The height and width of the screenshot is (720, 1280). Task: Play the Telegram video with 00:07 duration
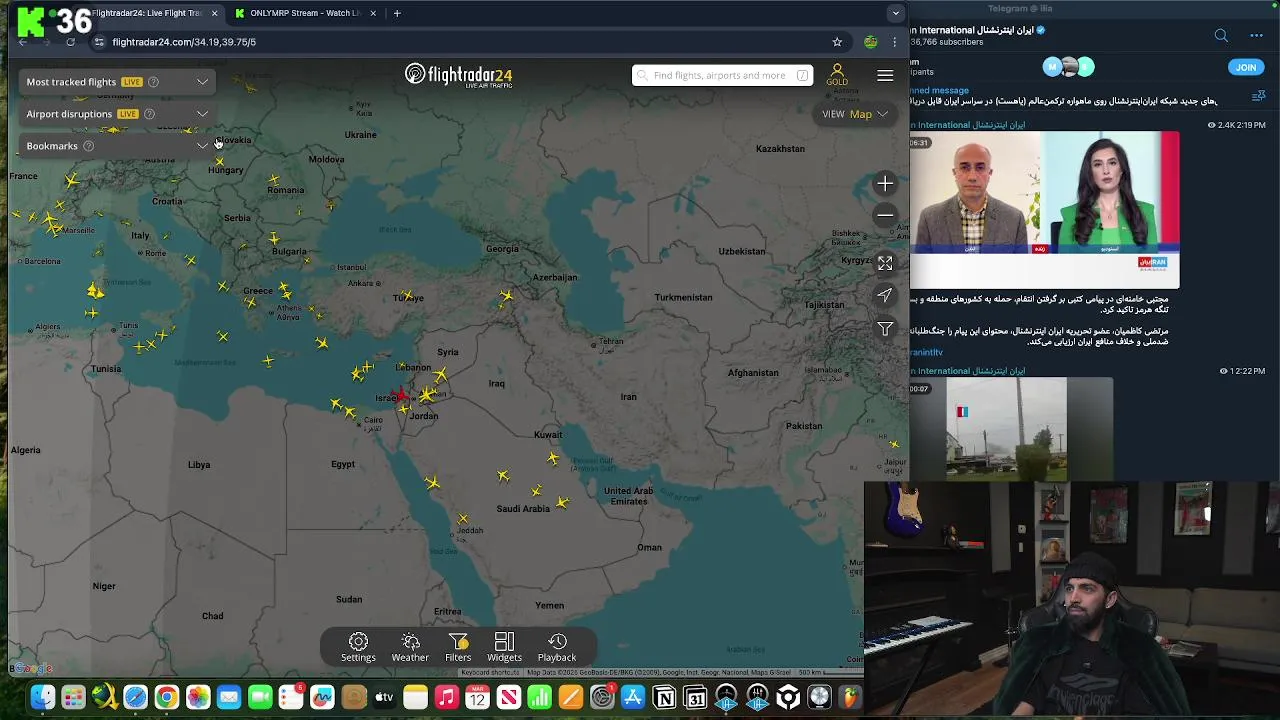(1011, 430)
